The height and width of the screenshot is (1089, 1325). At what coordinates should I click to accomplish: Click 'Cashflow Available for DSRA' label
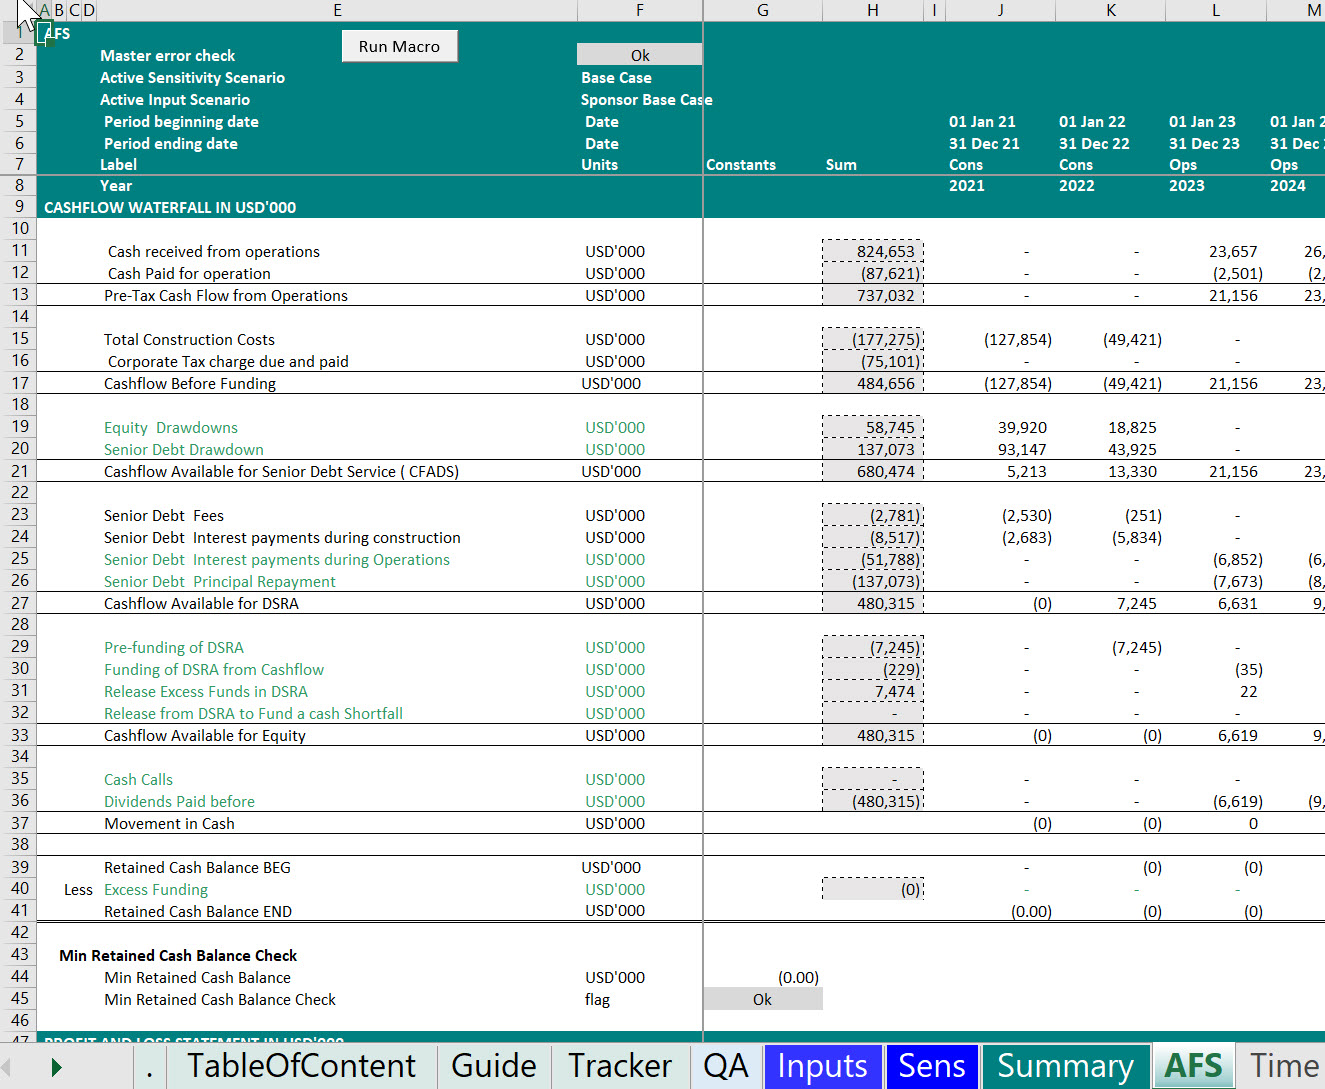[x=201, y=603]
